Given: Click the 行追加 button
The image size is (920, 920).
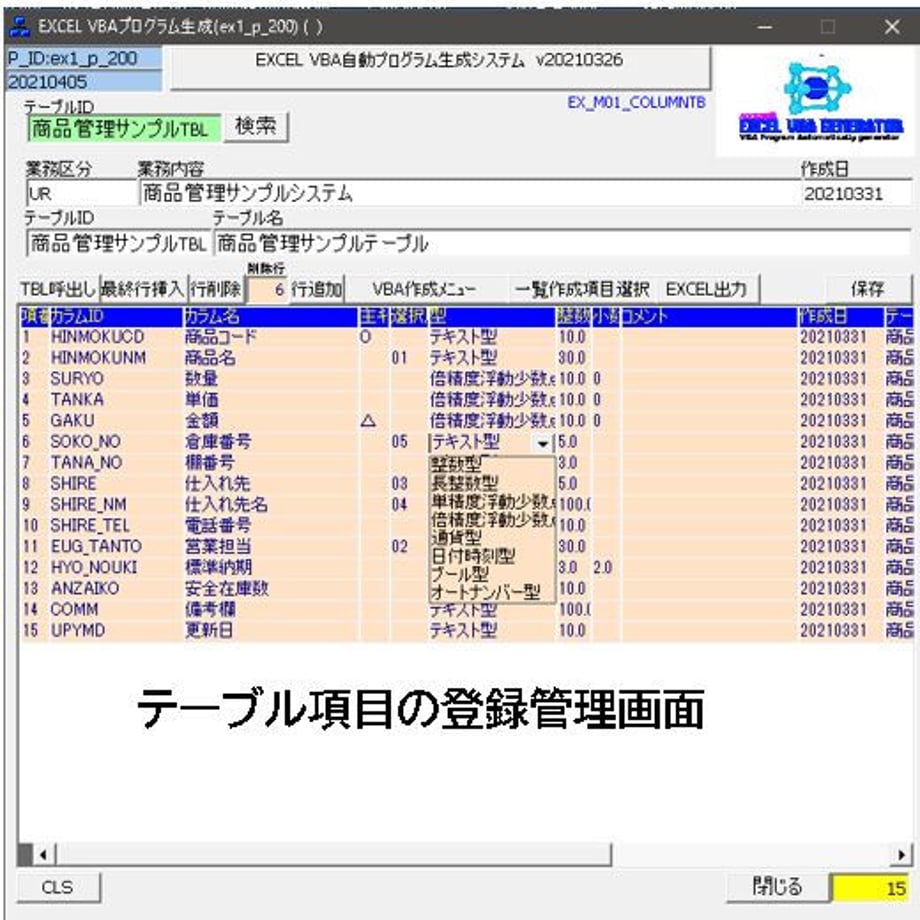Looking at the screenshot, I should pyautogui.click(x=317, y=289).
